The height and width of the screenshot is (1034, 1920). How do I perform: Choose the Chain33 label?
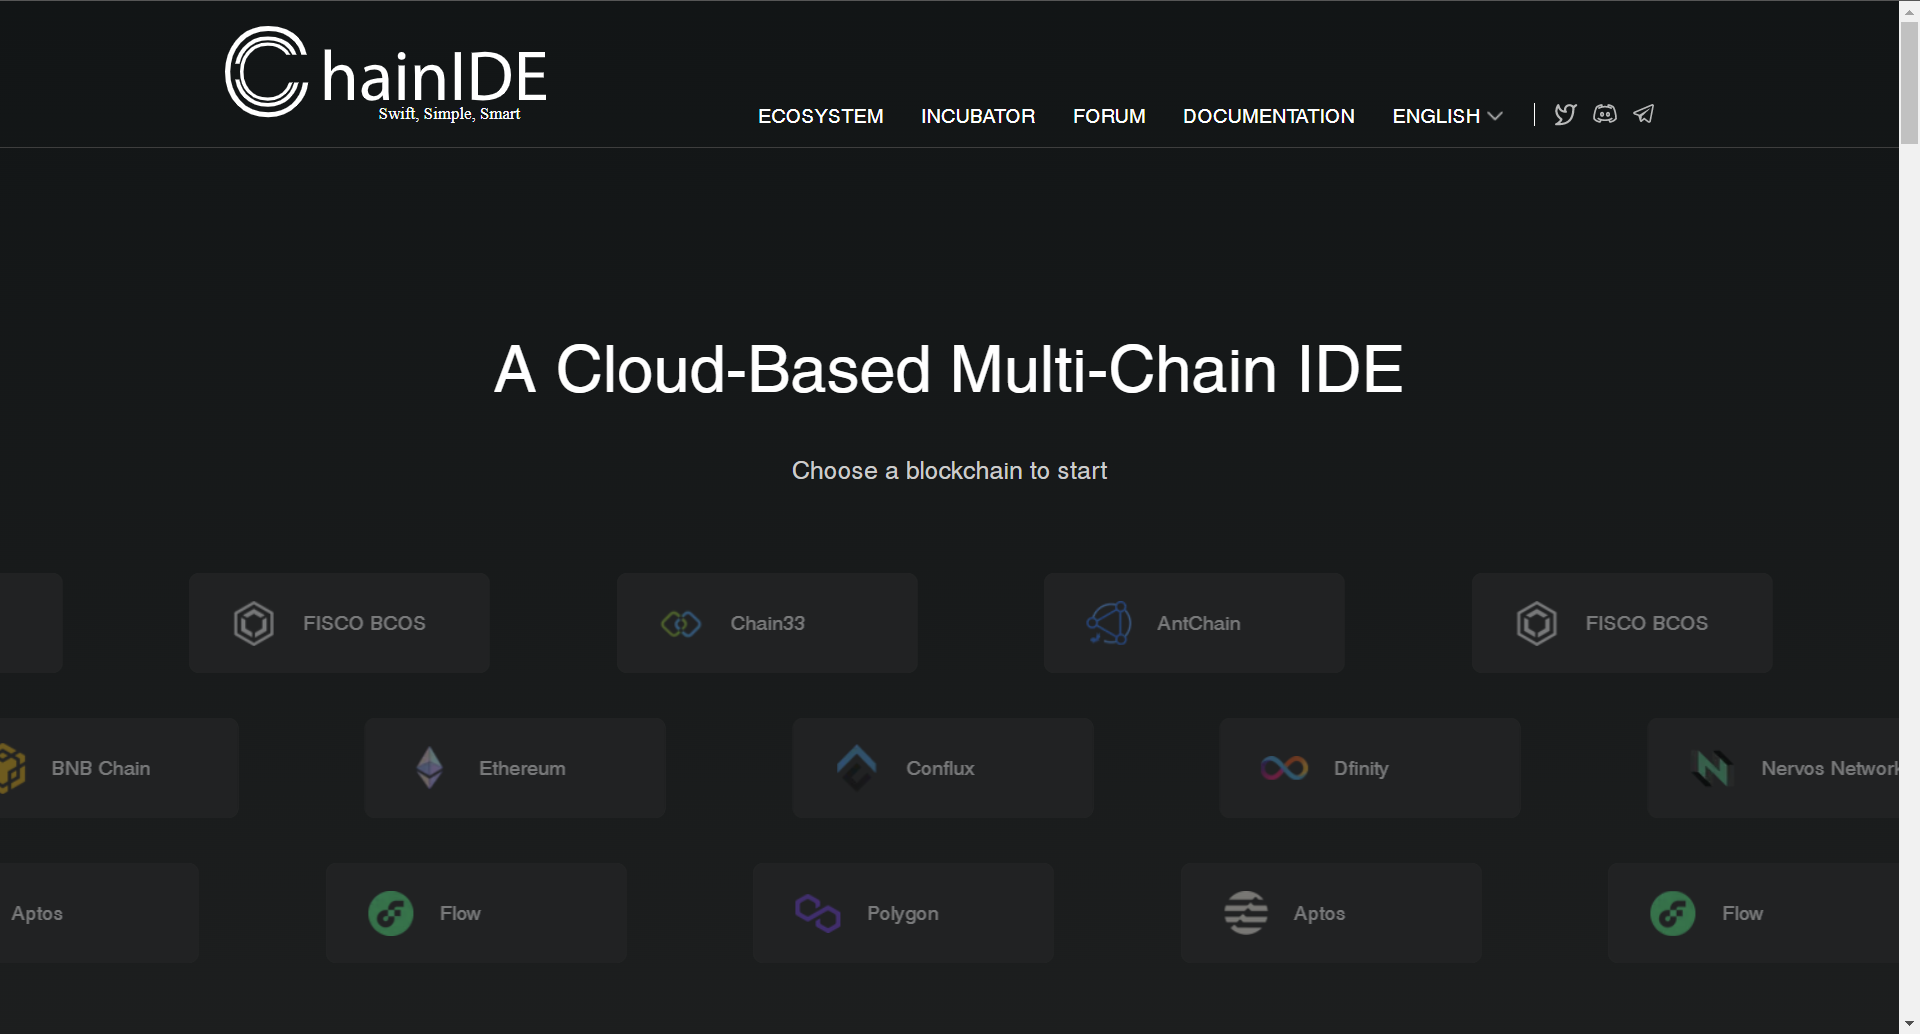click(x=767, y=623)
